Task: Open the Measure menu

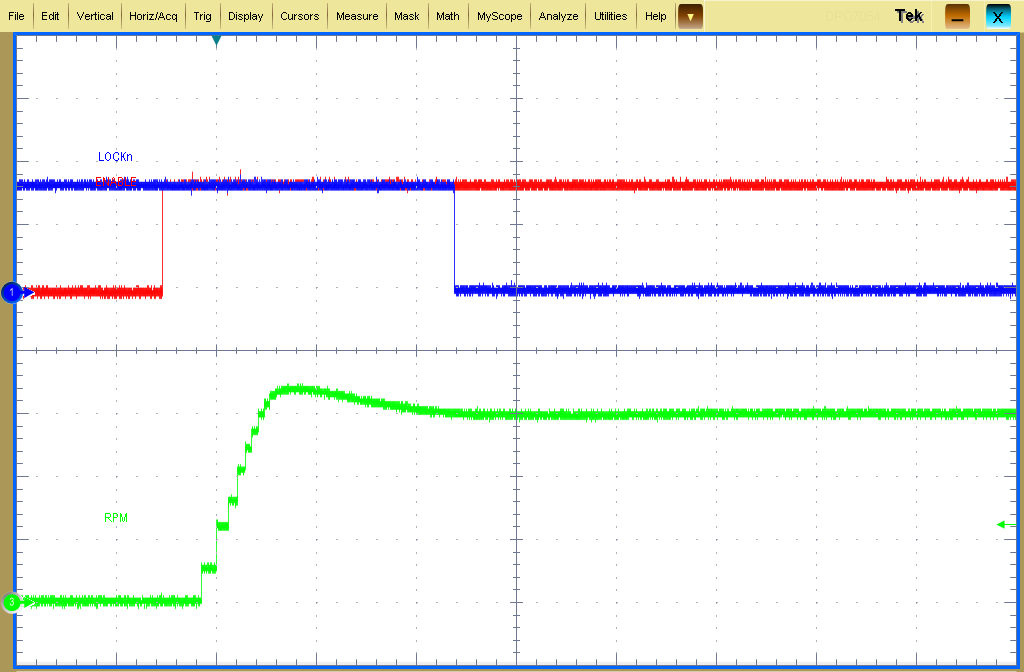Action: pyautogui.click(x=356, y=15)
